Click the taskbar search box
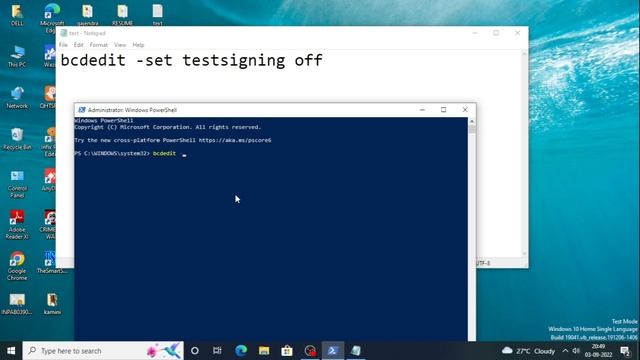 (x=103, y=351)
